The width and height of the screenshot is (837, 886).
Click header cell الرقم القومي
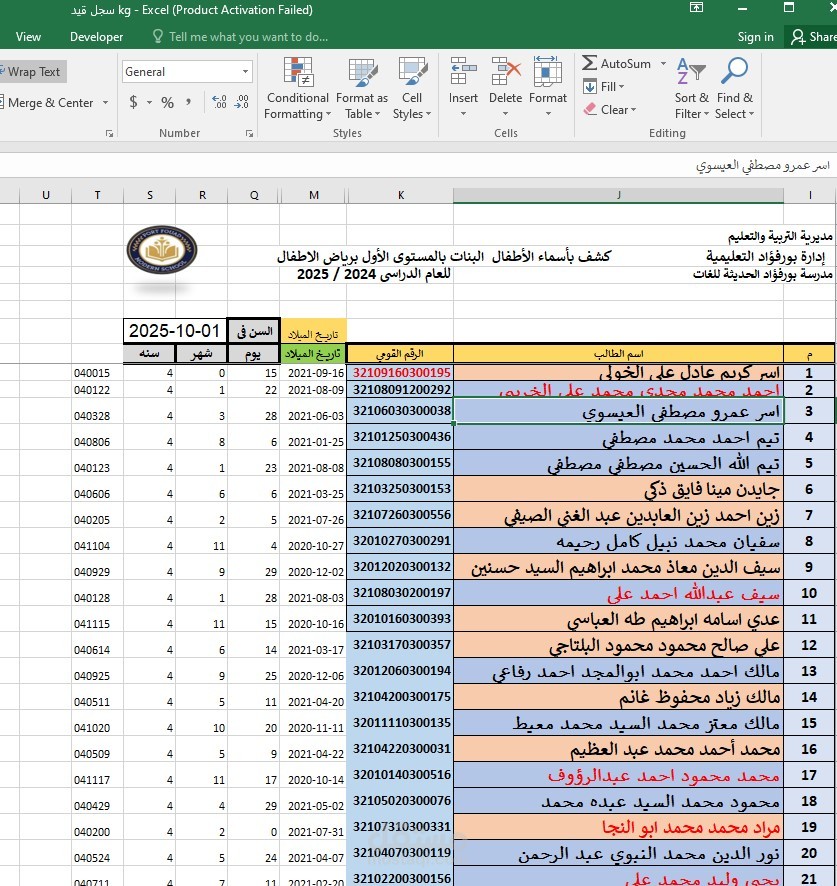pyautogui.click(x=400, y=354)
